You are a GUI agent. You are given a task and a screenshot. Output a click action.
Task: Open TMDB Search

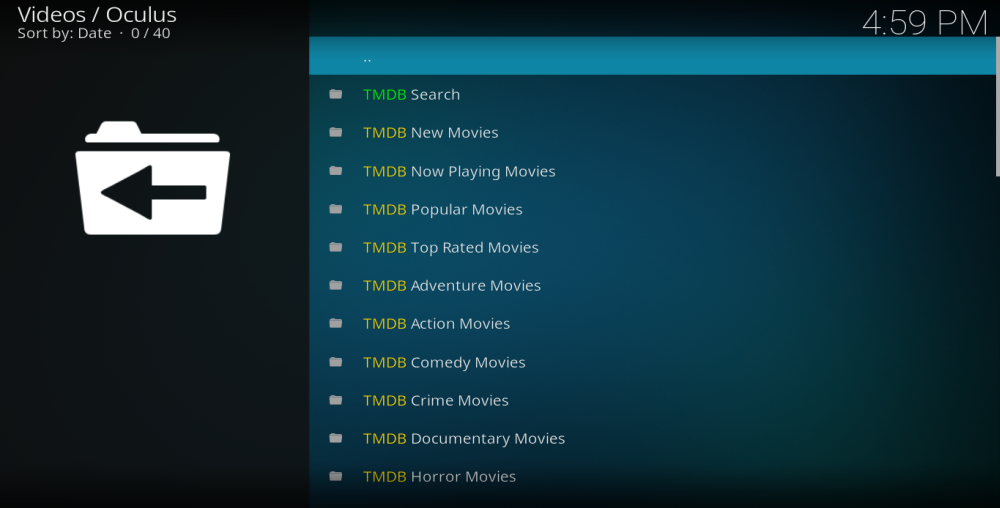pos(411,95)
